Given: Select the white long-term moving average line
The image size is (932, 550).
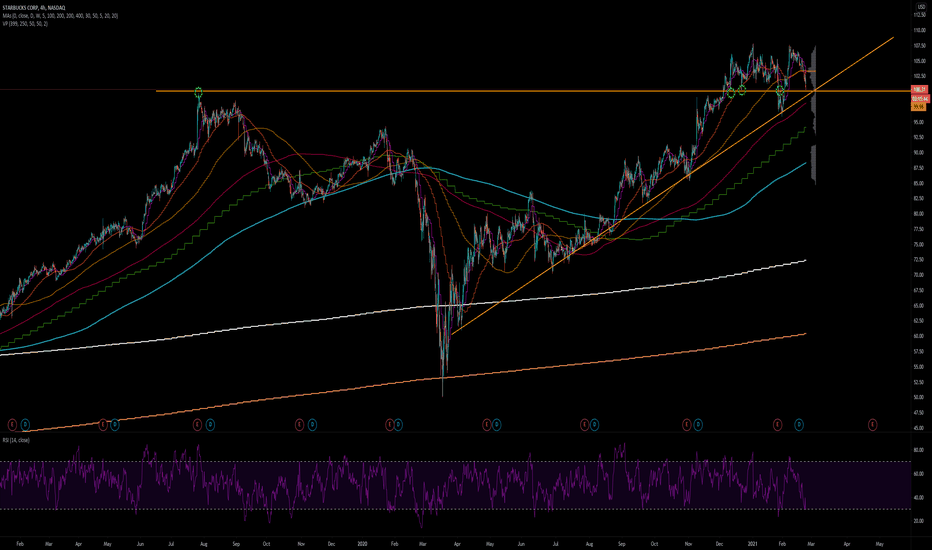Looking at the screenshot, I should click(403, 307).
